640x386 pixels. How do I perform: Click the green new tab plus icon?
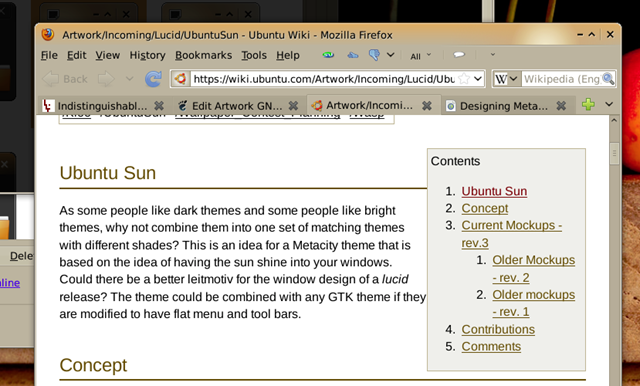coord(588,104)
